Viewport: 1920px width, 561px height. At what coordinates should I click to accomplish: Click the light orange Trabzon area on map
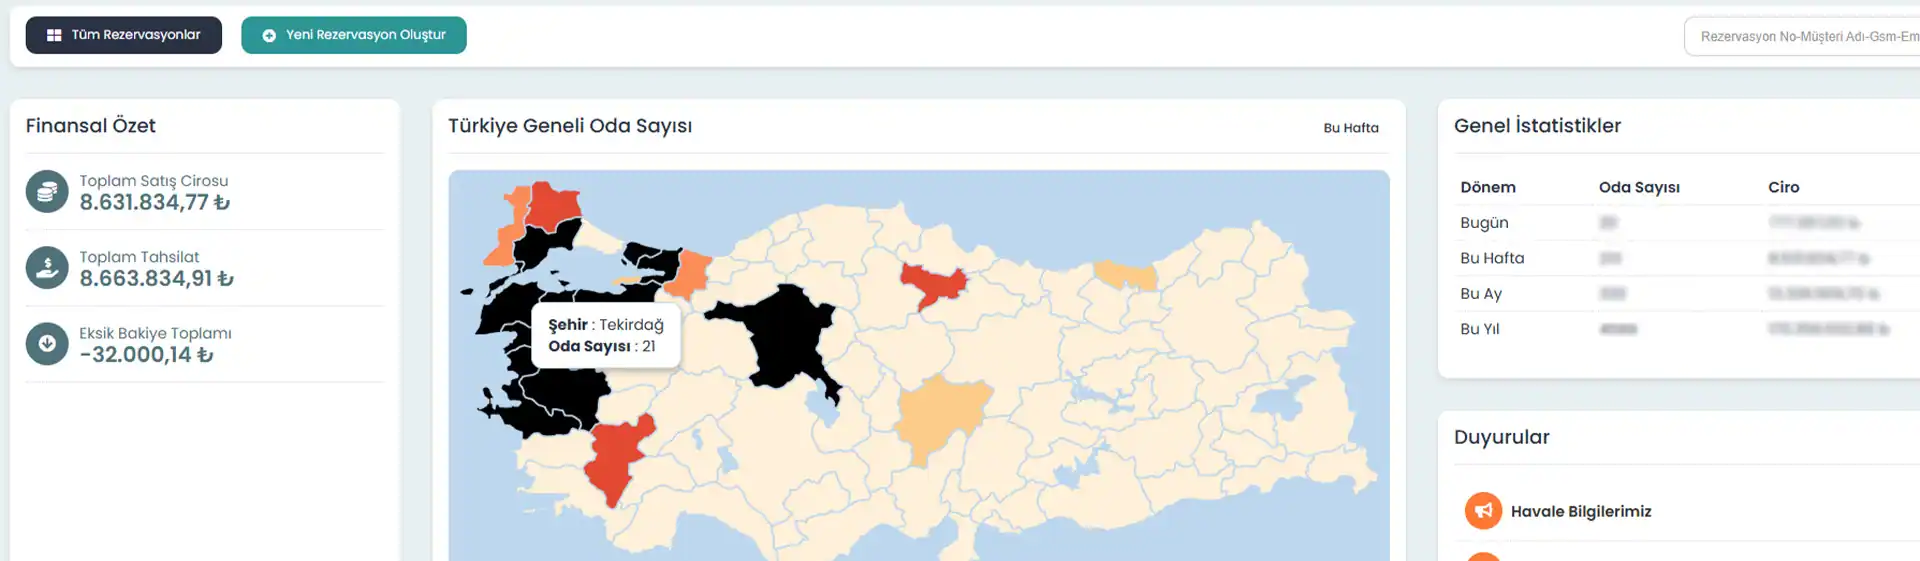(1127, 273)
